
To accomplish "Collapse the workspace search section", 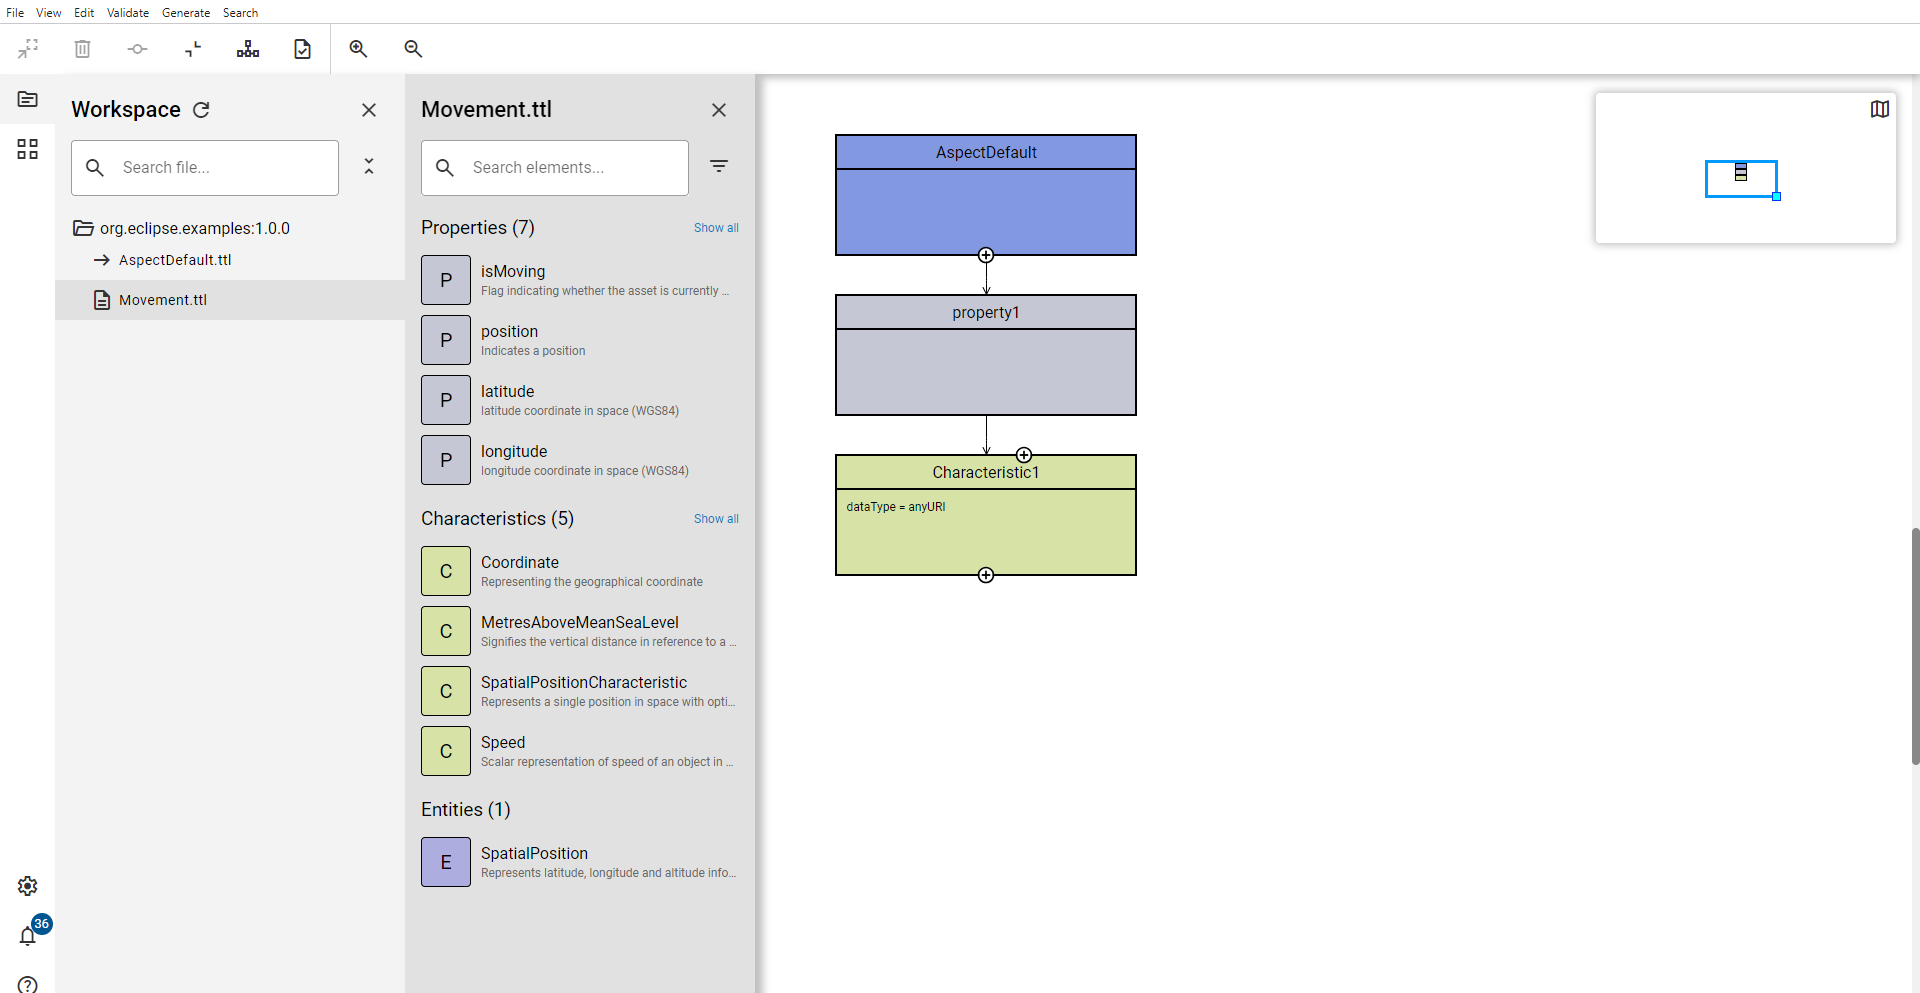I will (369, 166).
